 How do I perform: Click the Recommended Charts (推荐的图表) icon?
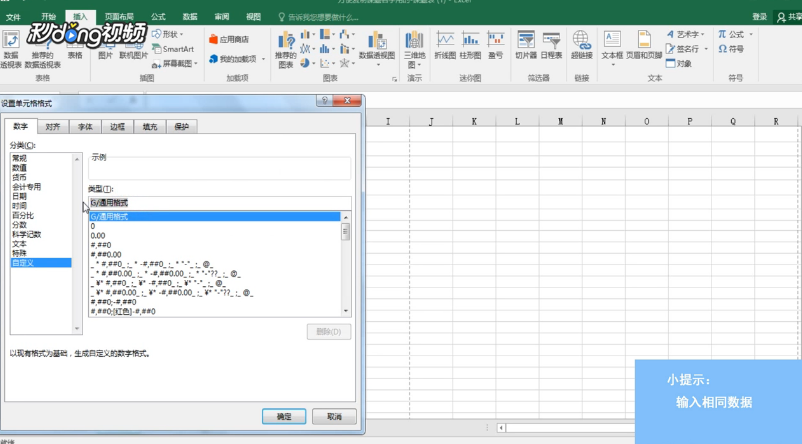click(x=285, y=50)
